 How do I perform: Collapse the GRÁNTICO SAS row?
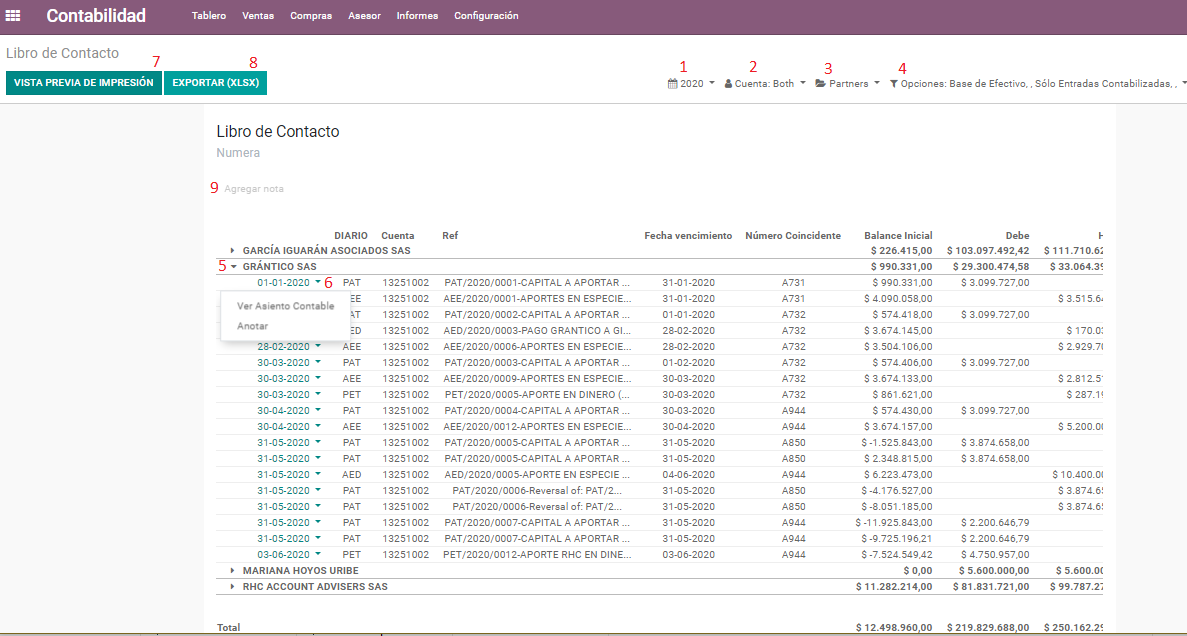click(234, 267)
